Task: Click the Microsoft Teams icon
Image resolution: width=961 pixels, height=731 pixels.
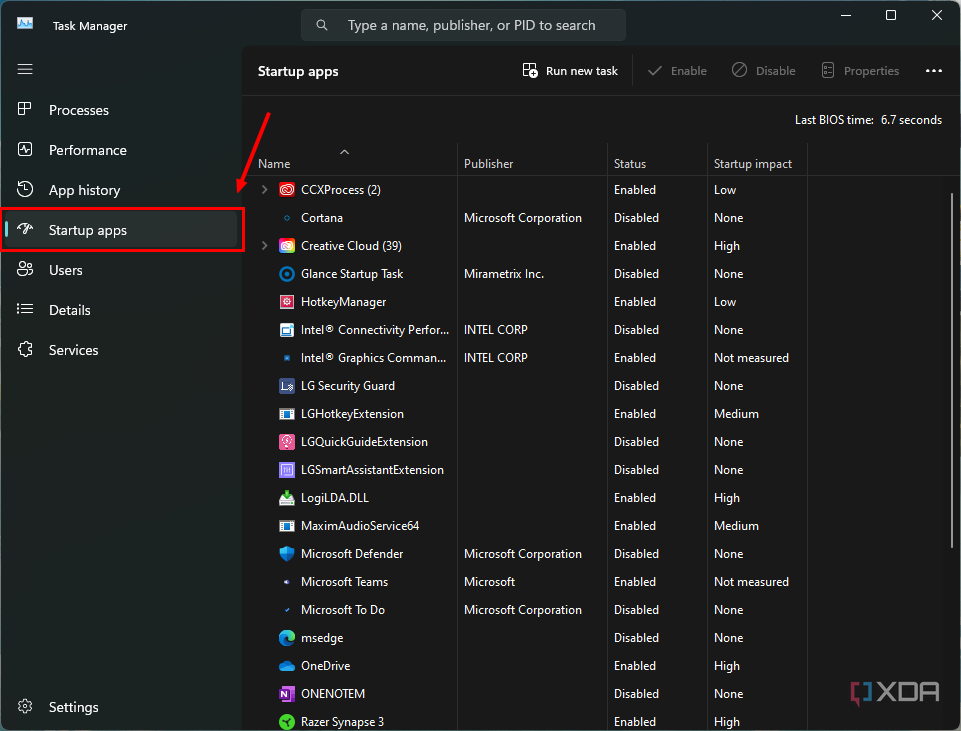Action: click(x=287, y=582)
